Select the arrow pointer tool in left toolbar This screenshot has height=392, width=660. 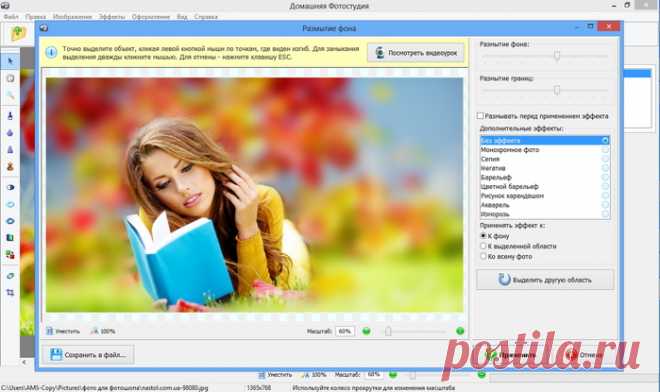(x=10, y=61)
